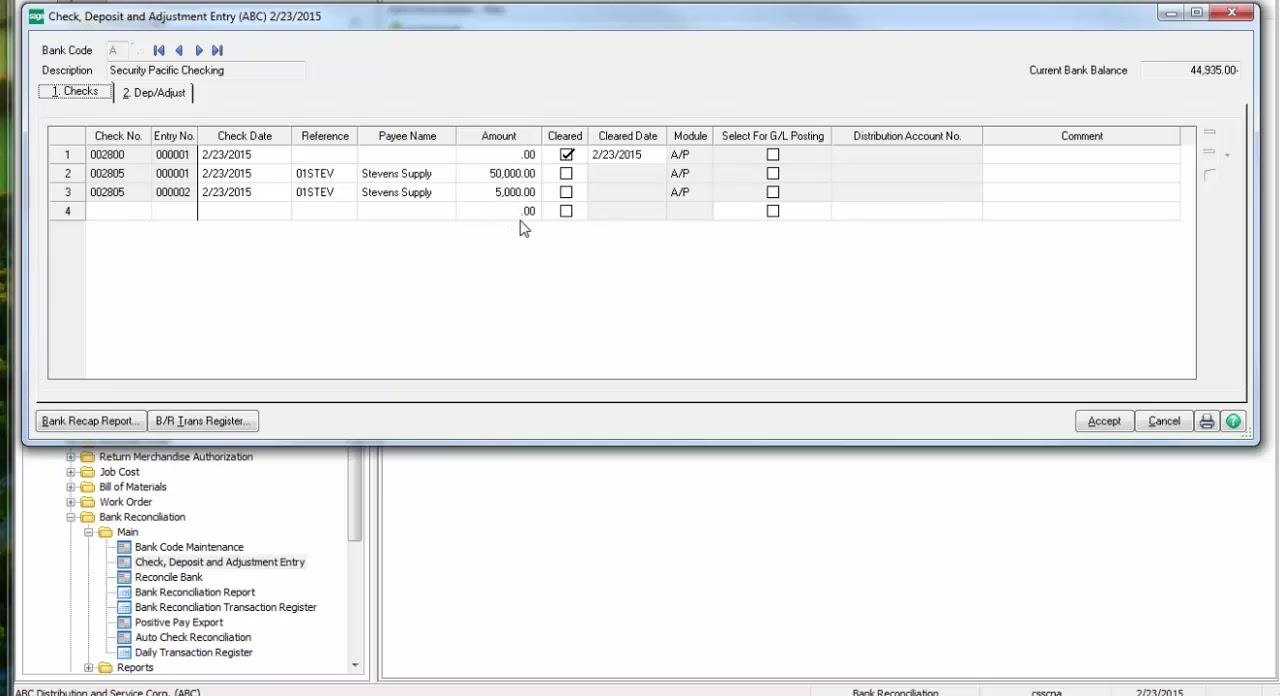1280x696 pixels.
Task: Click the Cleared Date 2/23/2015 cell
Action: (x=627, y=154)
